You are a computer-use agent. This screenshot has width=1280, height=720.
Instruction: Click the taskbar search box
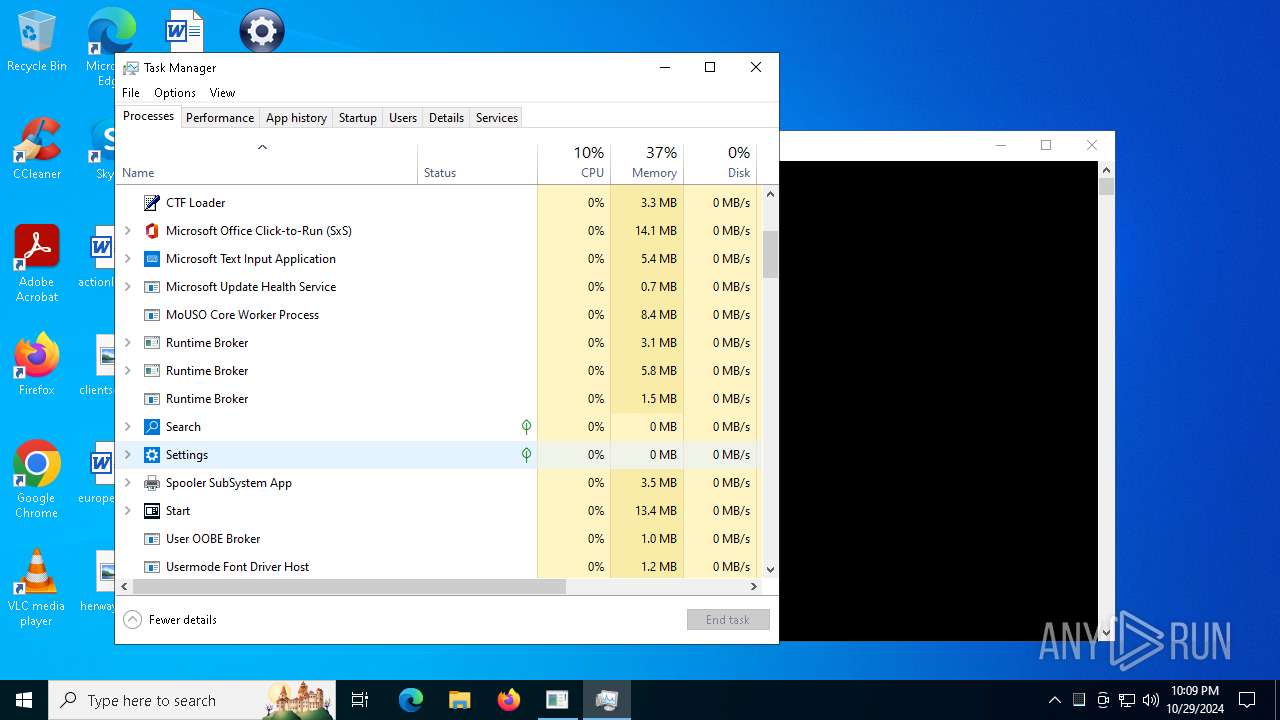(x=191, y=700)
